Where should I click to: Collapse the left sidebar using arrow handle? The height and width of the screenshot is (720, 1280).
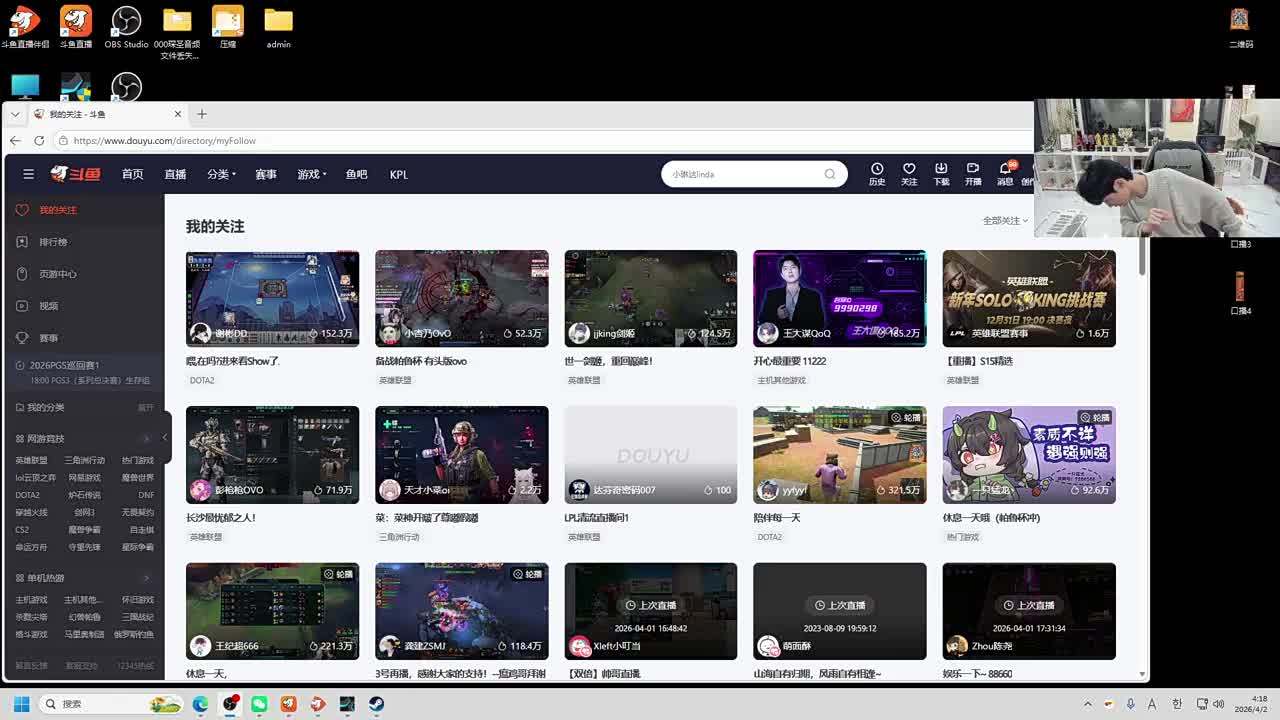click(x=165, y=438)
